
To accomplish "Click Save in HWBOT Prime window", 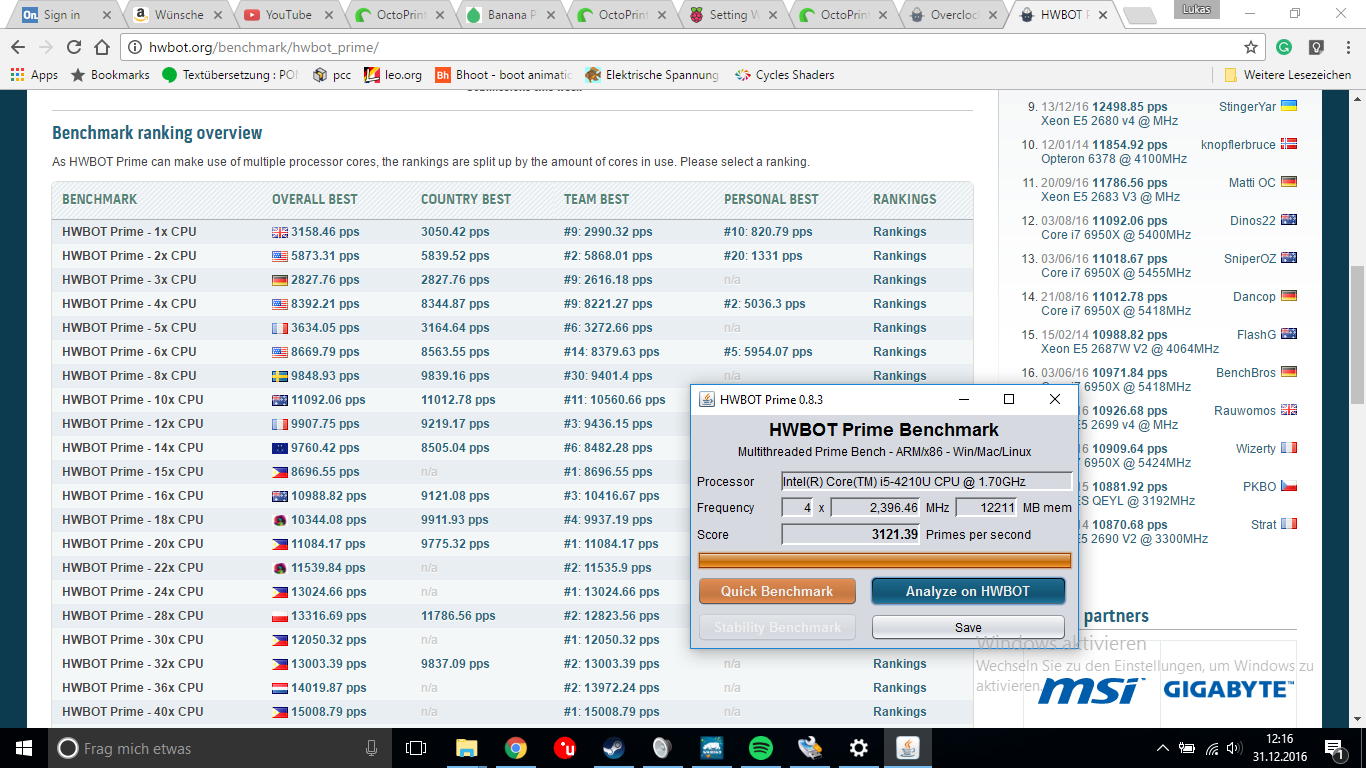I will [968, 627].
